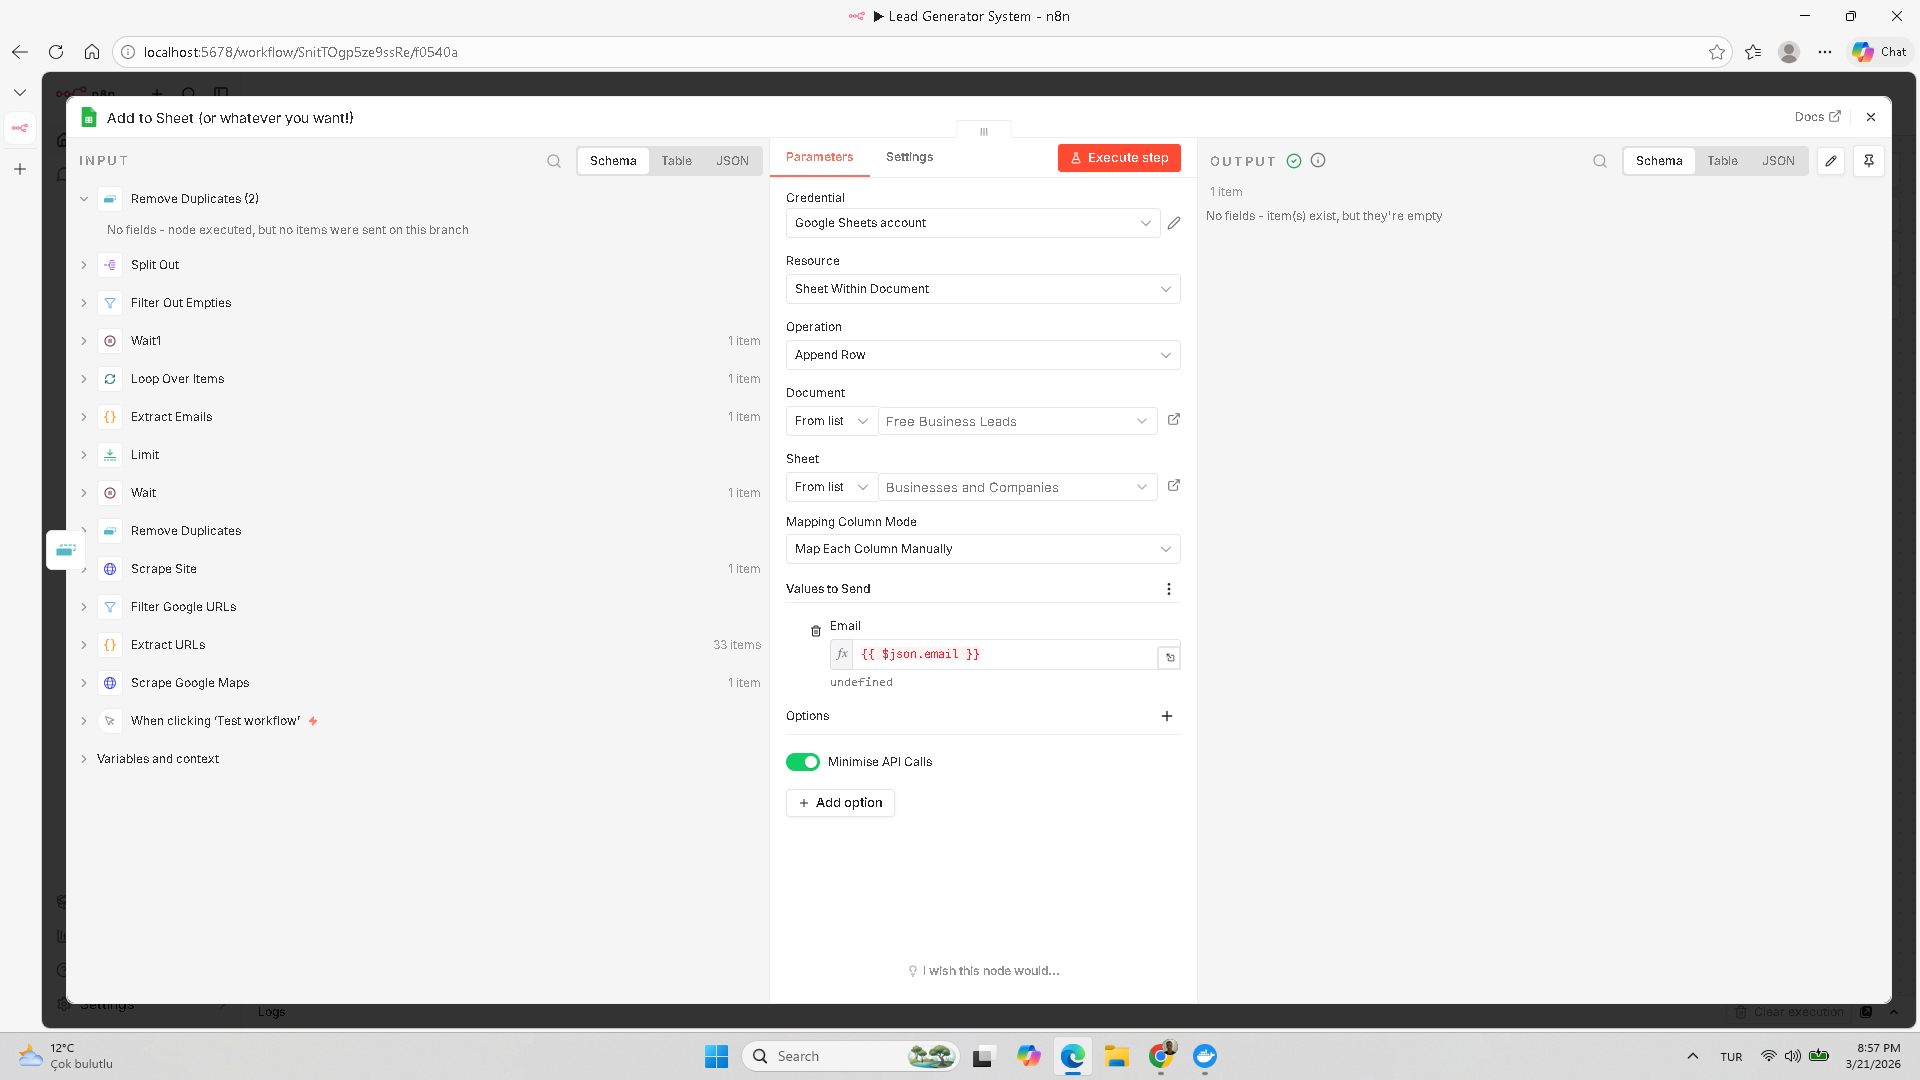
Task: Pin the output data with the pin icon
Action: click(x=1868, y=161)
